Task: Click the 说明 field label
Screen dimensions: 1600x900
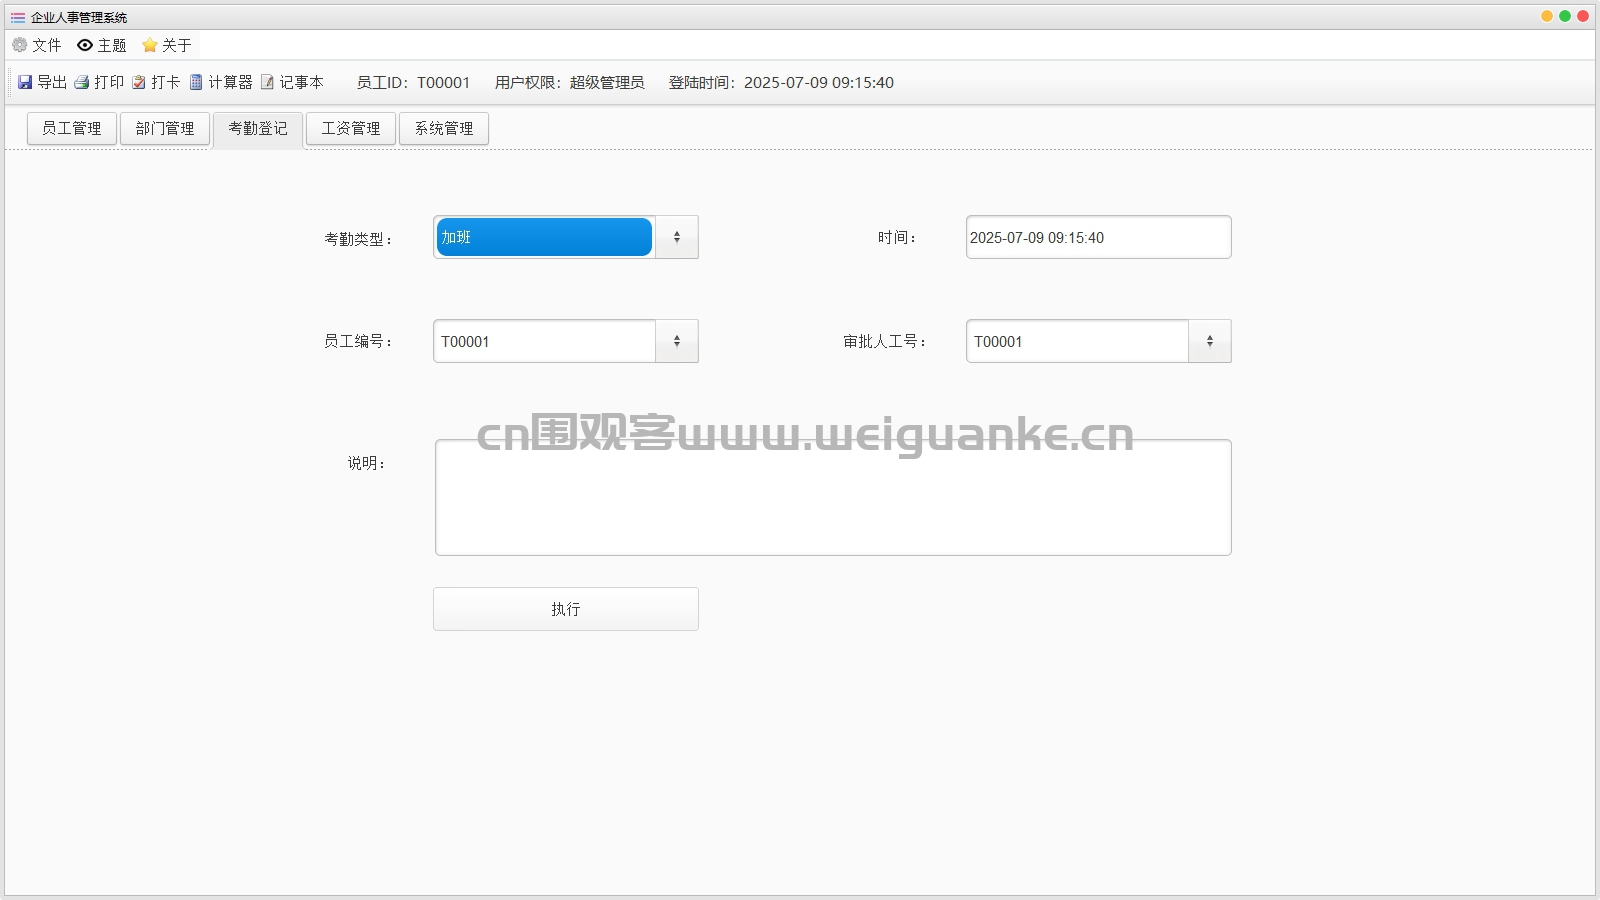Action: pos(366,463)
